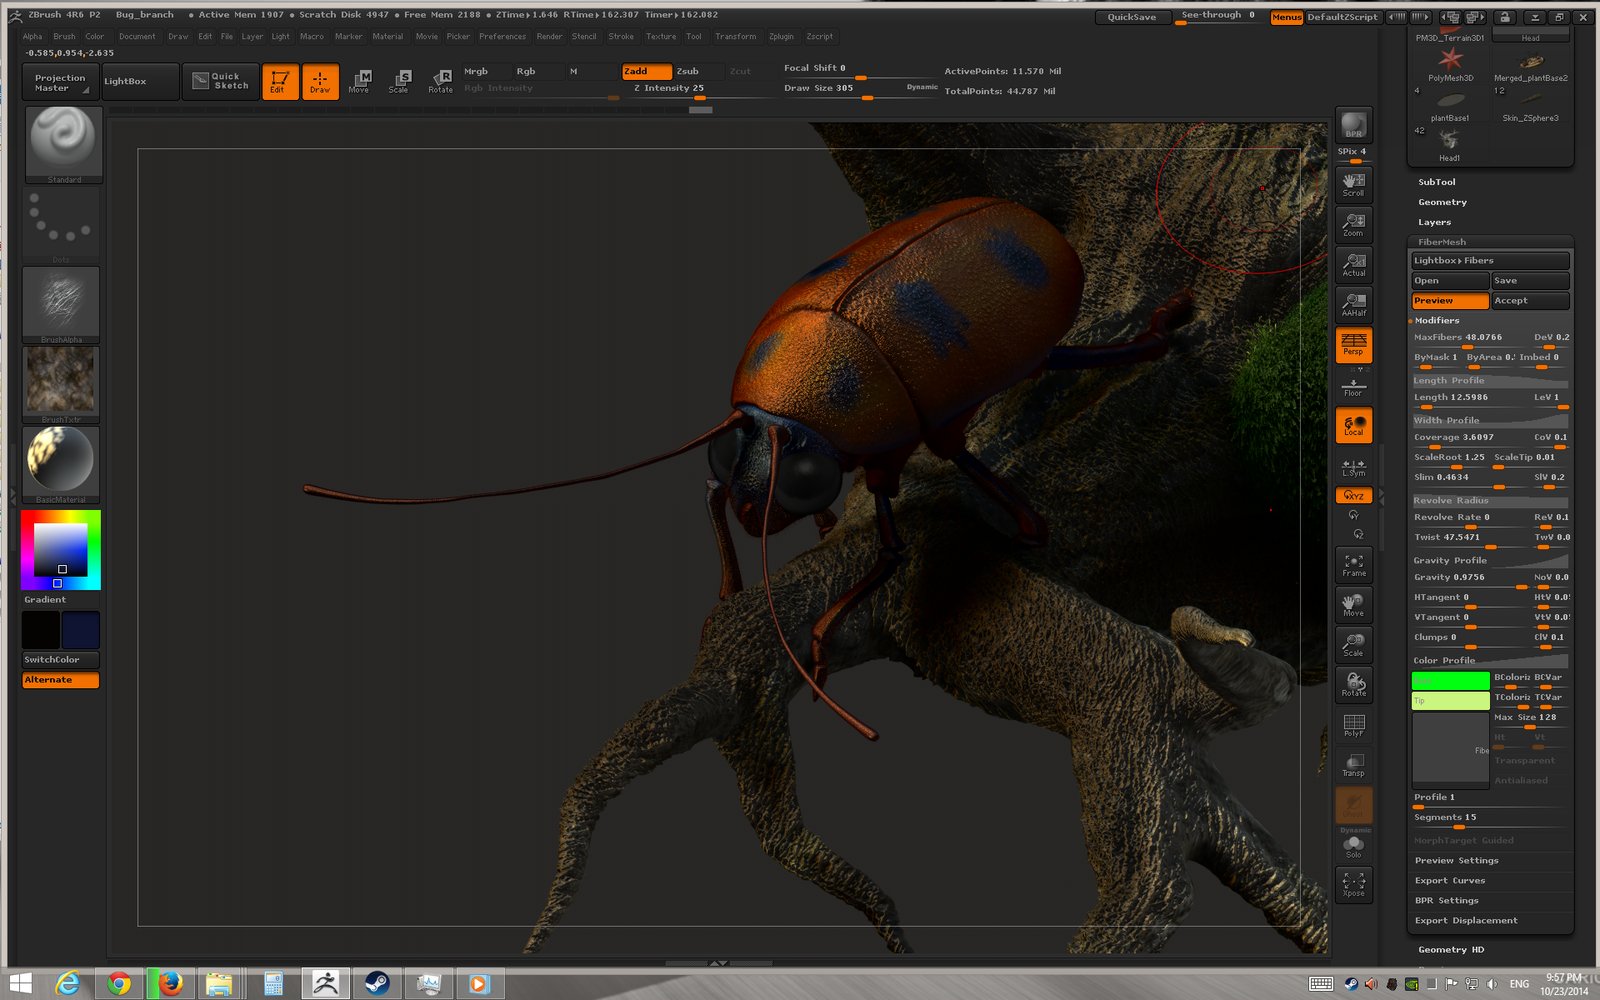Expand the Layers section
1600x1000 pixels.
1434,222
